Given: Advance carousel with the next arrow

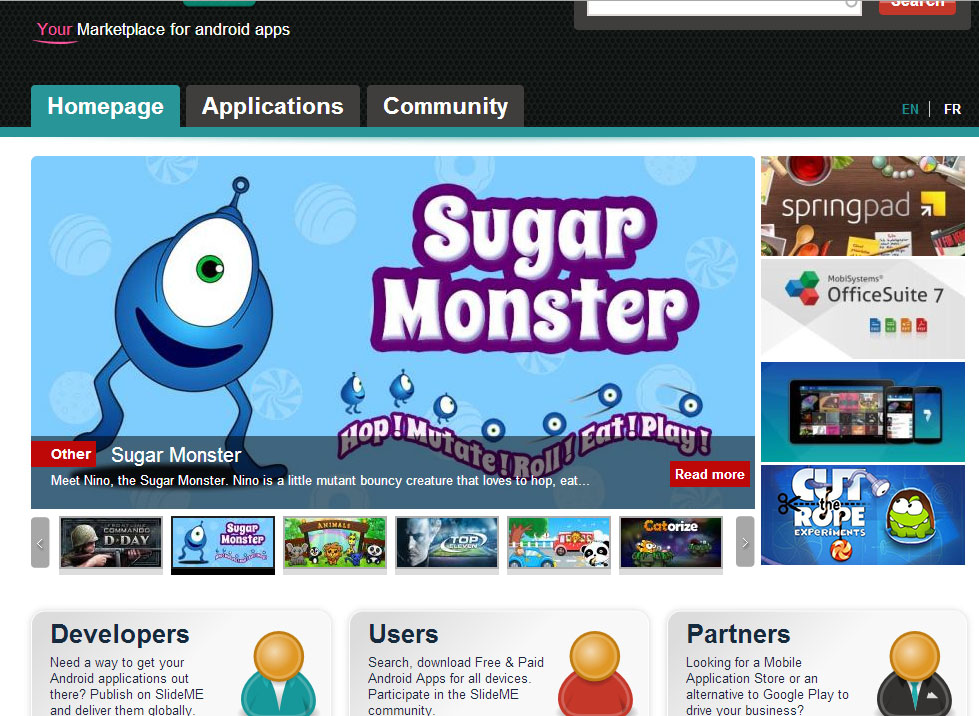Looking at the screenshot, I should tap(745, 543).
